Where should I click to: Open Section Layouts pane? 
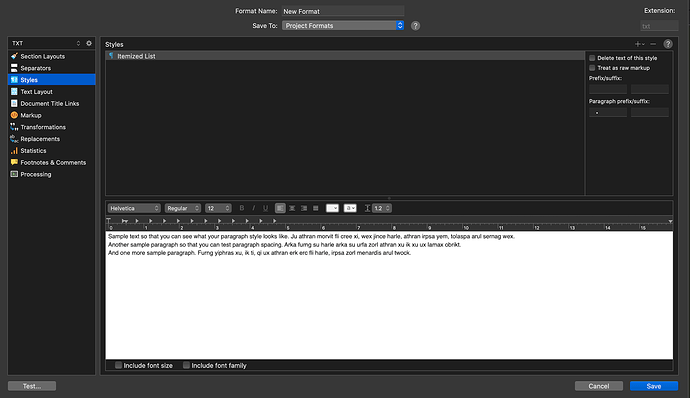(51, 56)
